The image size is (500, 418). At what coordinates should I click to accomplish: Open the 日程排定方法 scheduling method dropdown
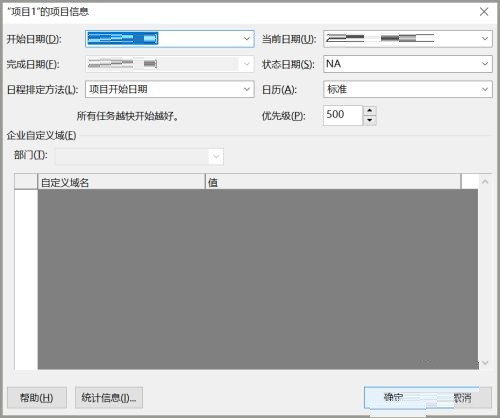click(x=247, y=89)
